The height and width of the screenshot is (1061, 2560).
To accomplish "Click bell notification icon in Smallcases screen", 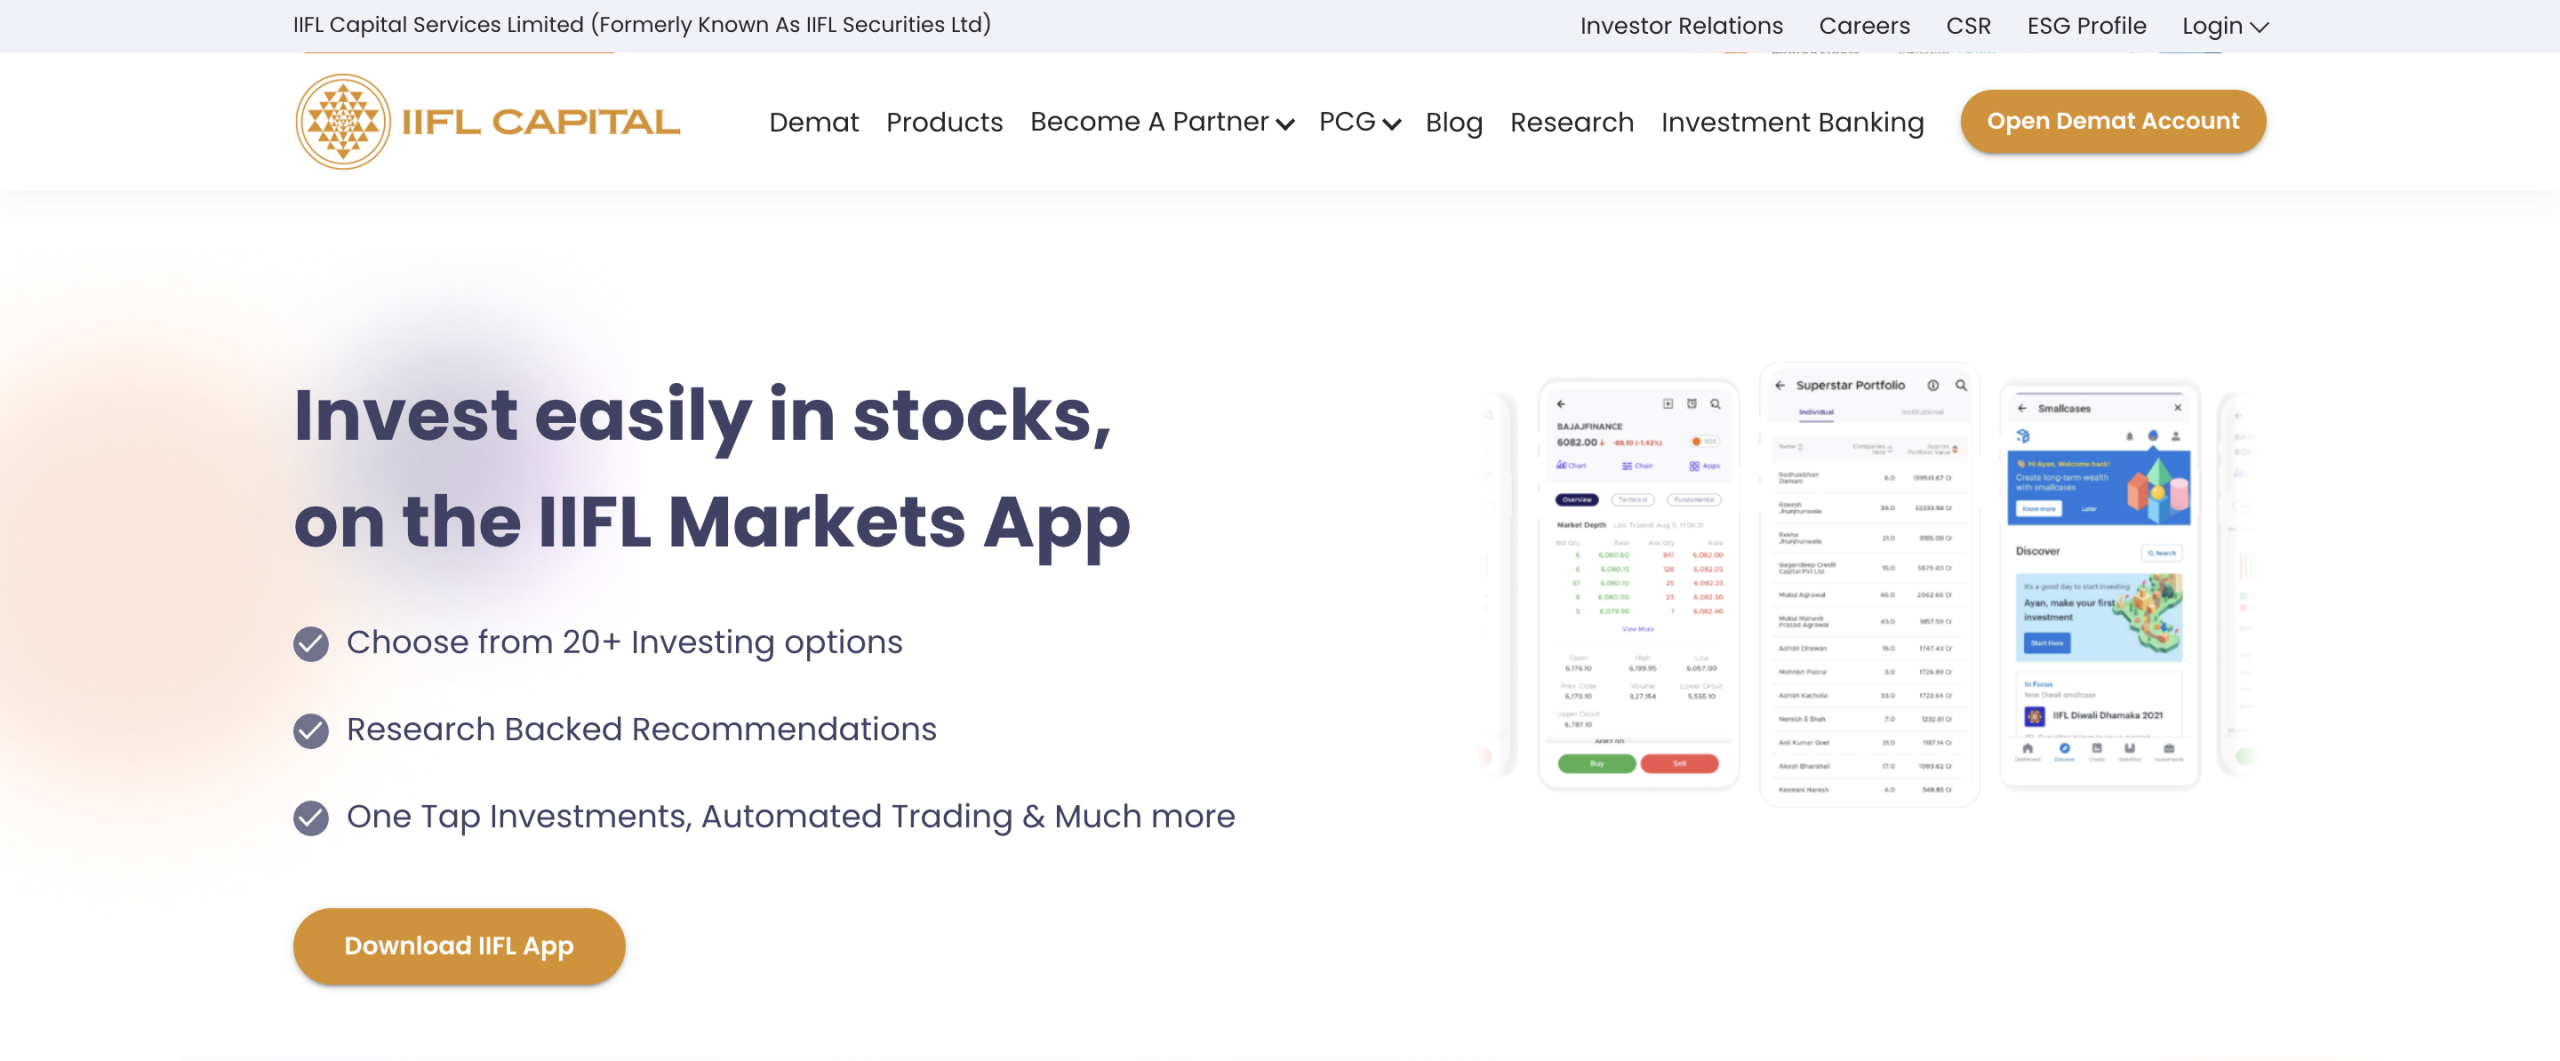I will tap(2129, 437).
